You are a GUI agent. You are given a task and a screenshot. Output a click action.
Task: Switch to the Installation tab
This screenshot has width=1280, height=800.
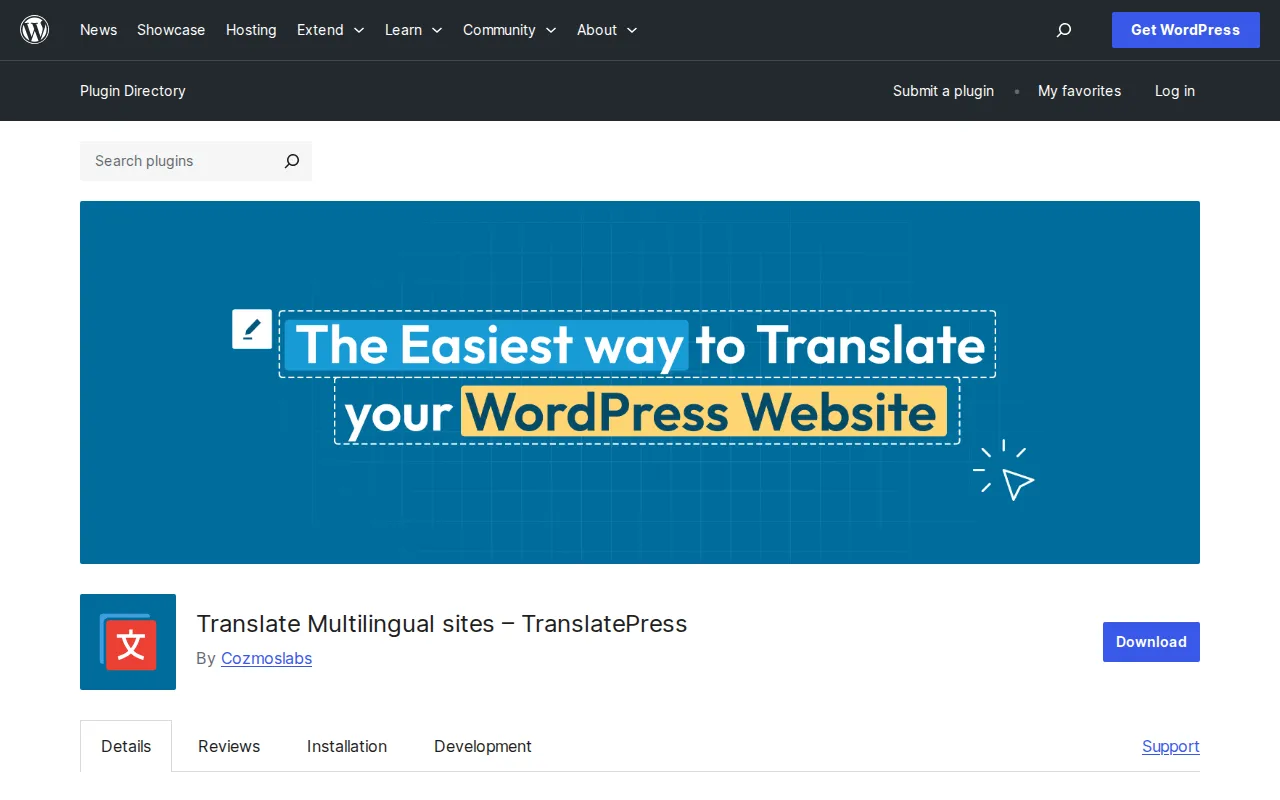347,746
